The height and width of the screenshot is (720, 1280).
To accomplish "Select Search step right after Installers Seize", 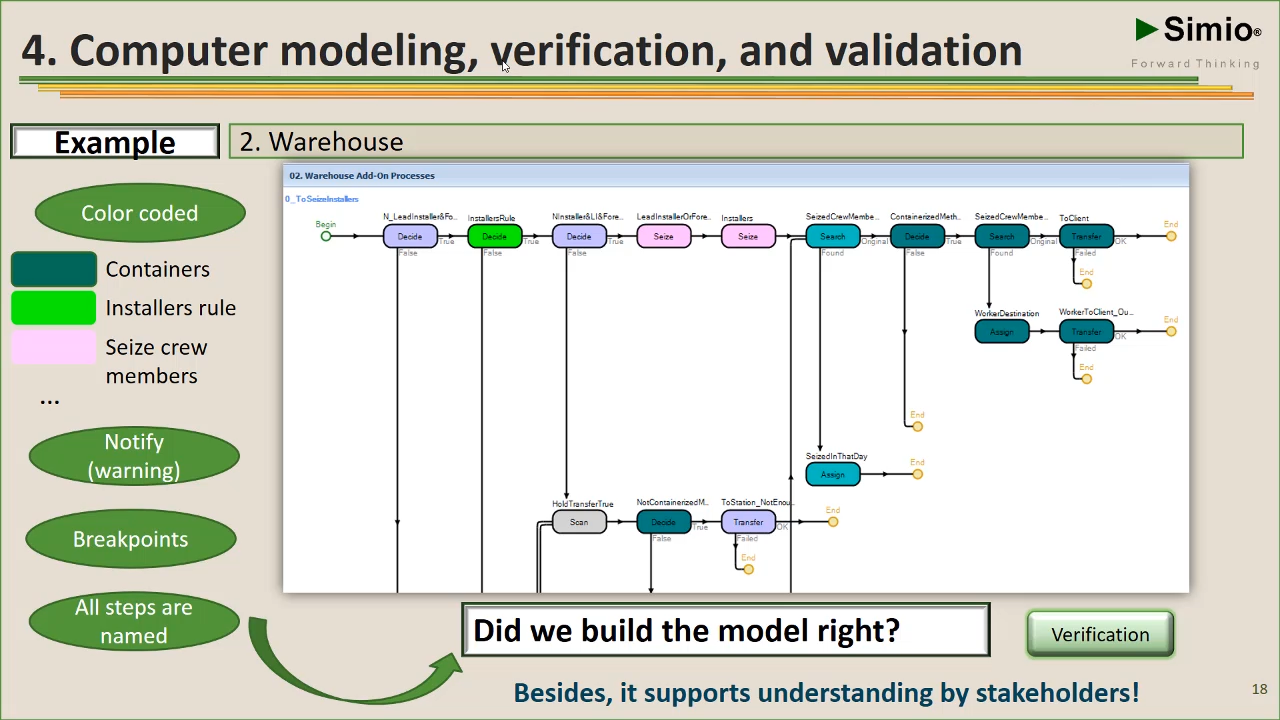I will 833,237.
